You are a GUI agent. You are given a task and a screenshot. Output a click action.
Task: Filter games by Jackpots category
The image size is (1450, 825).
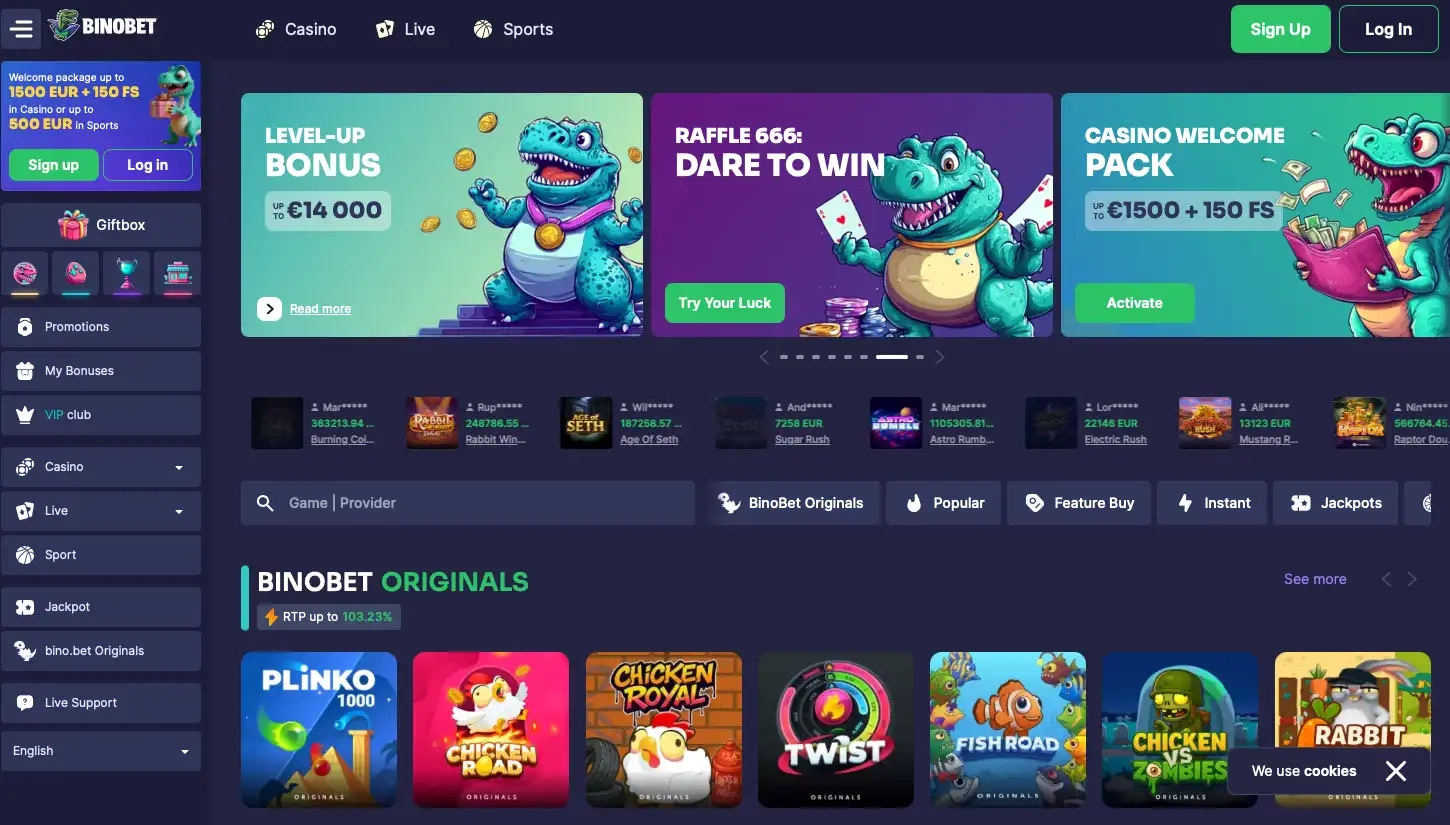(x=1336, y=503)
